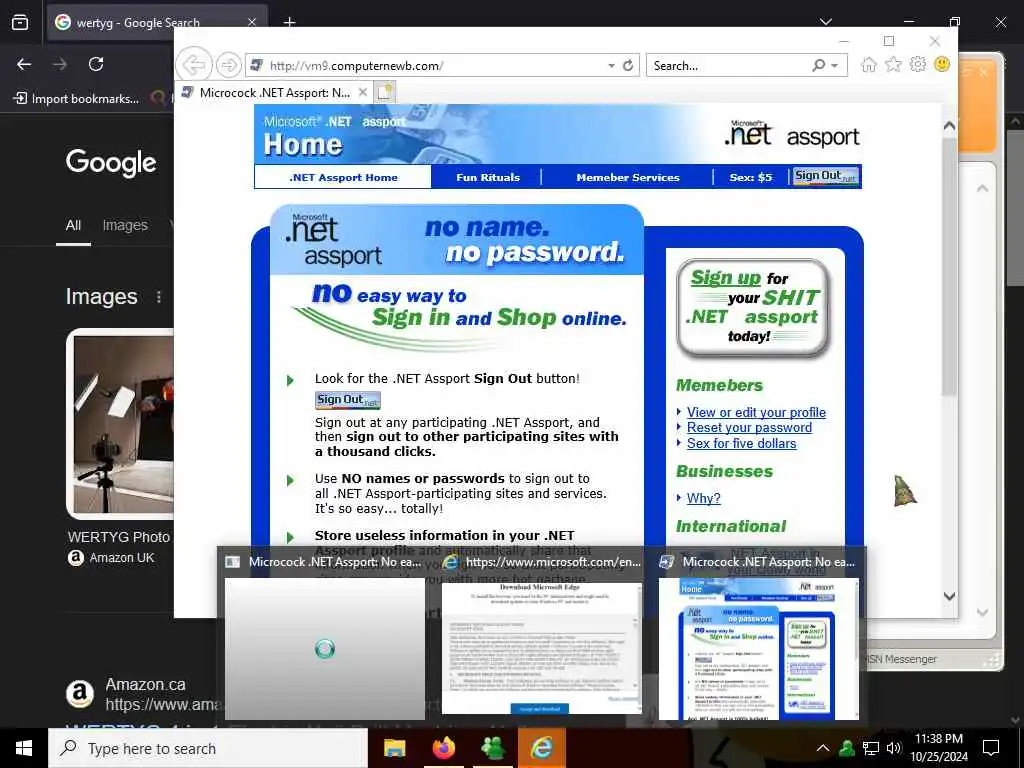The width and height of the screenshot is (1024, 768).
Task: Select the Images search results tab
Action: tap(125, 225)
